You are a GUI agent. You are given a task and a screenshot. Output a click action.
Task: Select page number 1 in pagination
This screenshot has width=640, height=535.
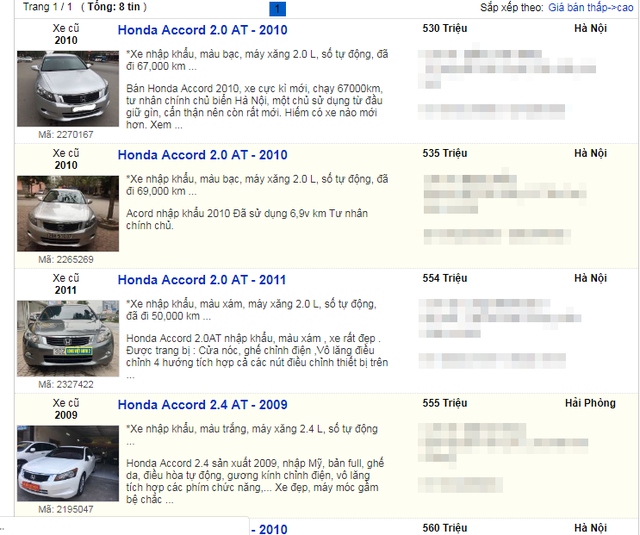[x=278, y=9]
